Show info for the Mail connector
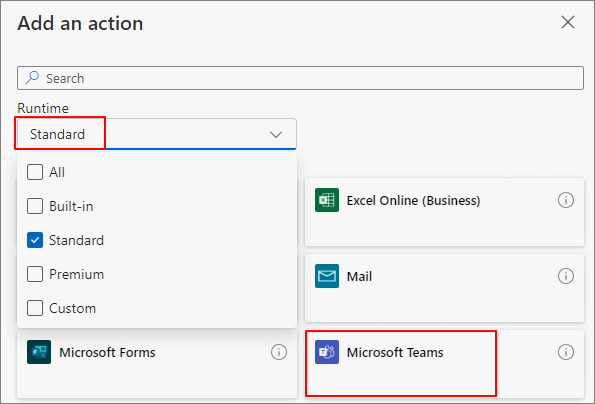This screenshot has width=595, height=404. pos(565,276)
